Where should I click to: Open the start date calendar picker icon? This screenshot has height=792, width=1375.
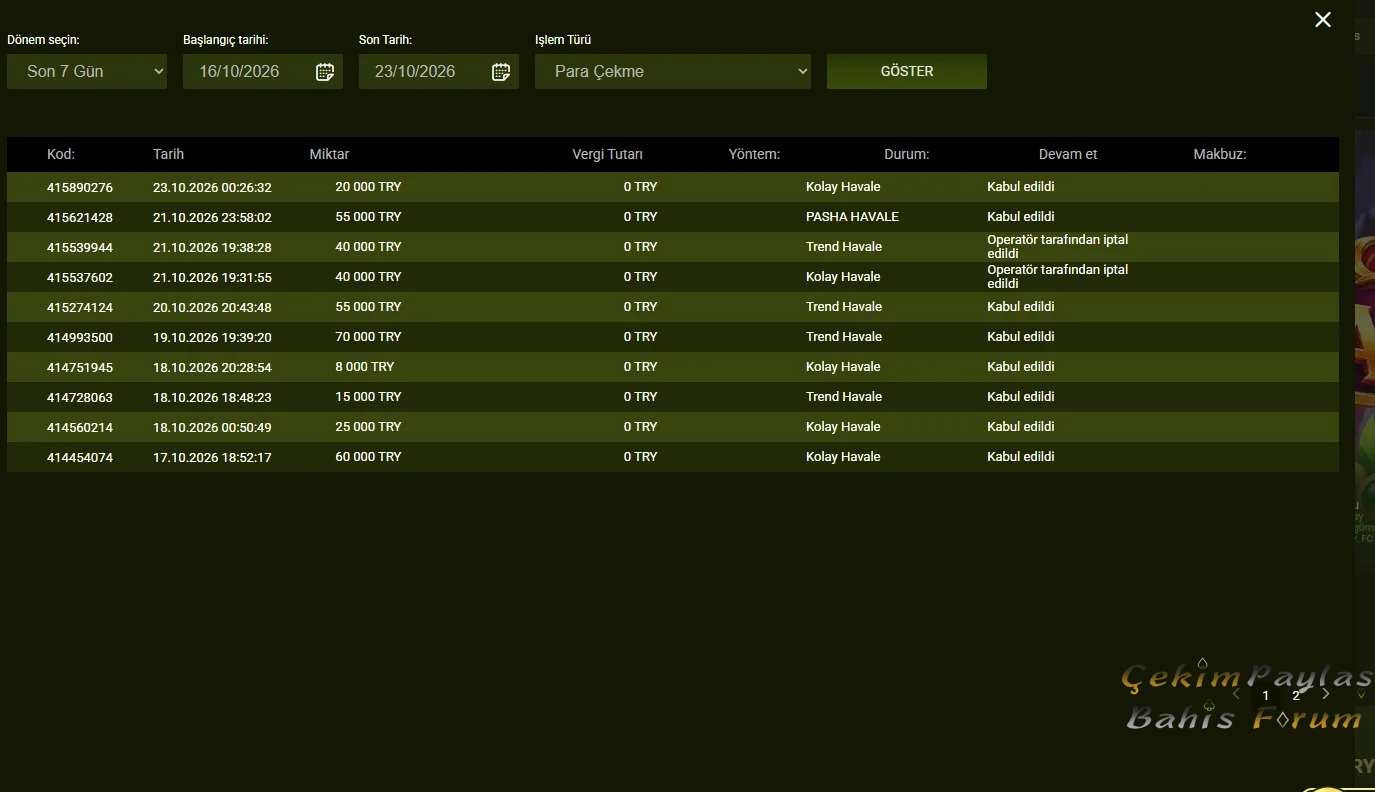coord(325,72)
